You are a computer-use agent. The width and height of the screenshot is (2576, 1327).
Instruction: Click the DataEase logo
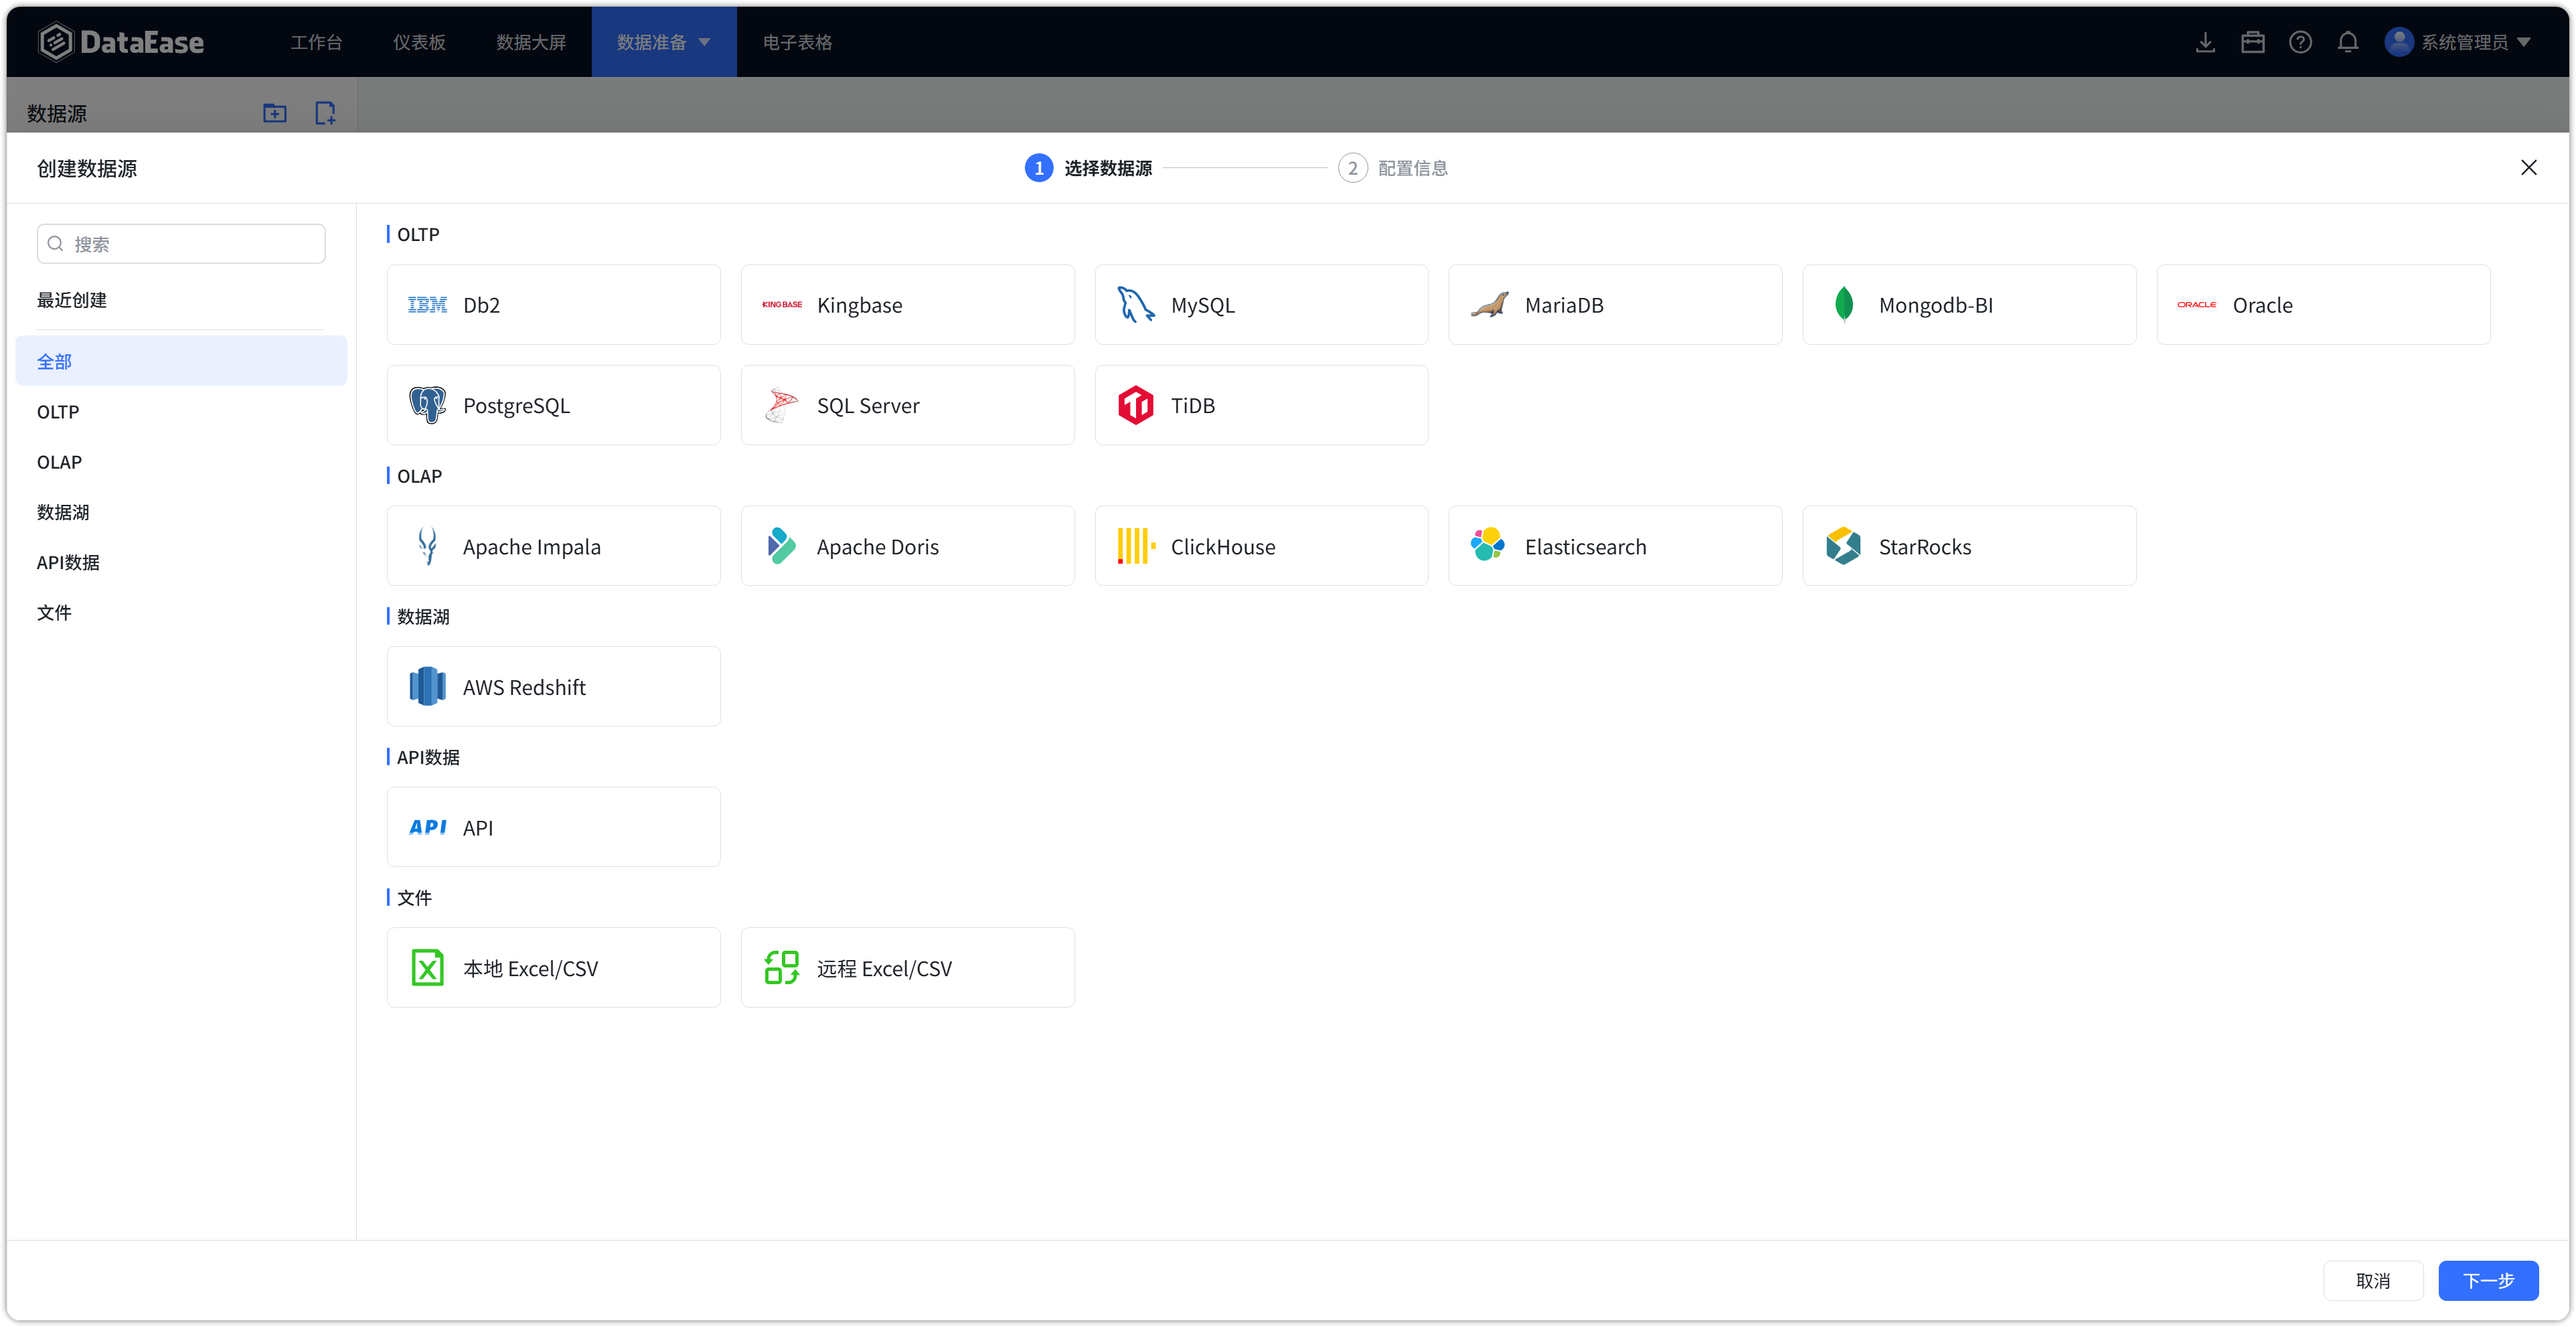click(x=121, y=42)
